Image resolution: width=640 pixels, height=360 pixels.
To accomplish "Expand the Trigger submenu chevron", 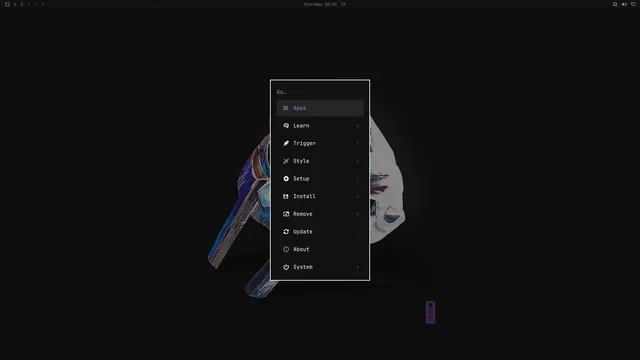I will tap(358, 144).
